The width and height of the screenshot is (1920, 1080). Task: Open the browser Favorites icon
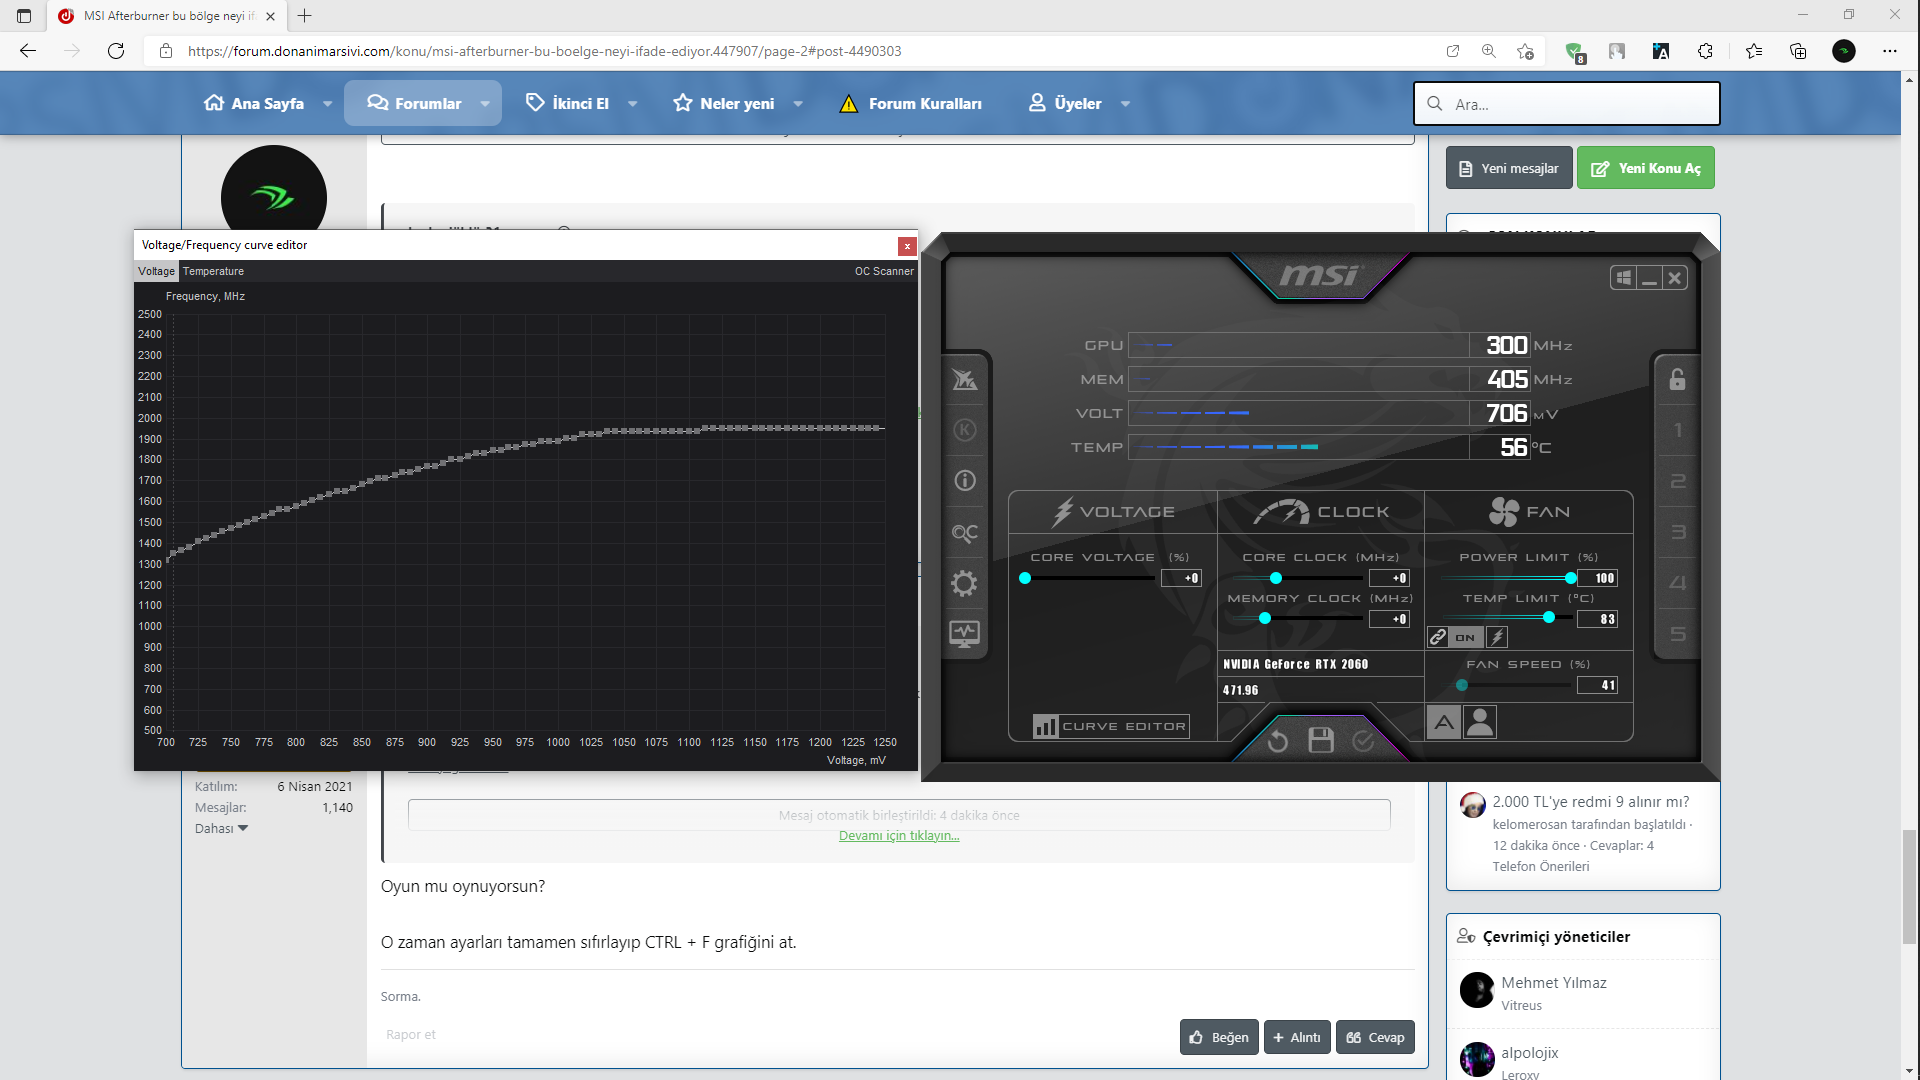(x=1754, y=51)
